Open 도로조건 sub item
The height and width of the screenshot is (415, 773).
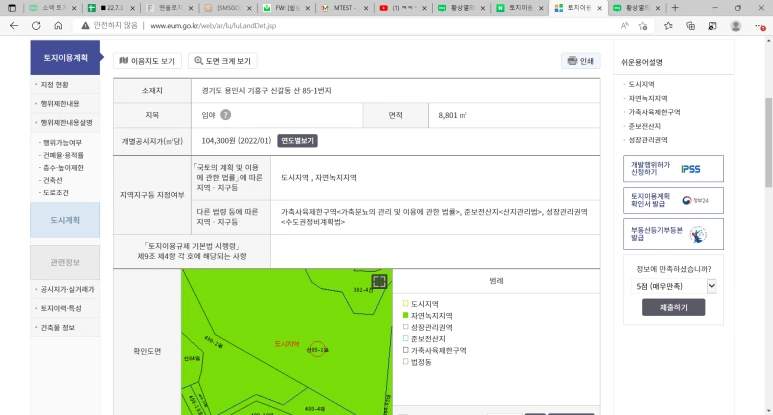point(56,192)
